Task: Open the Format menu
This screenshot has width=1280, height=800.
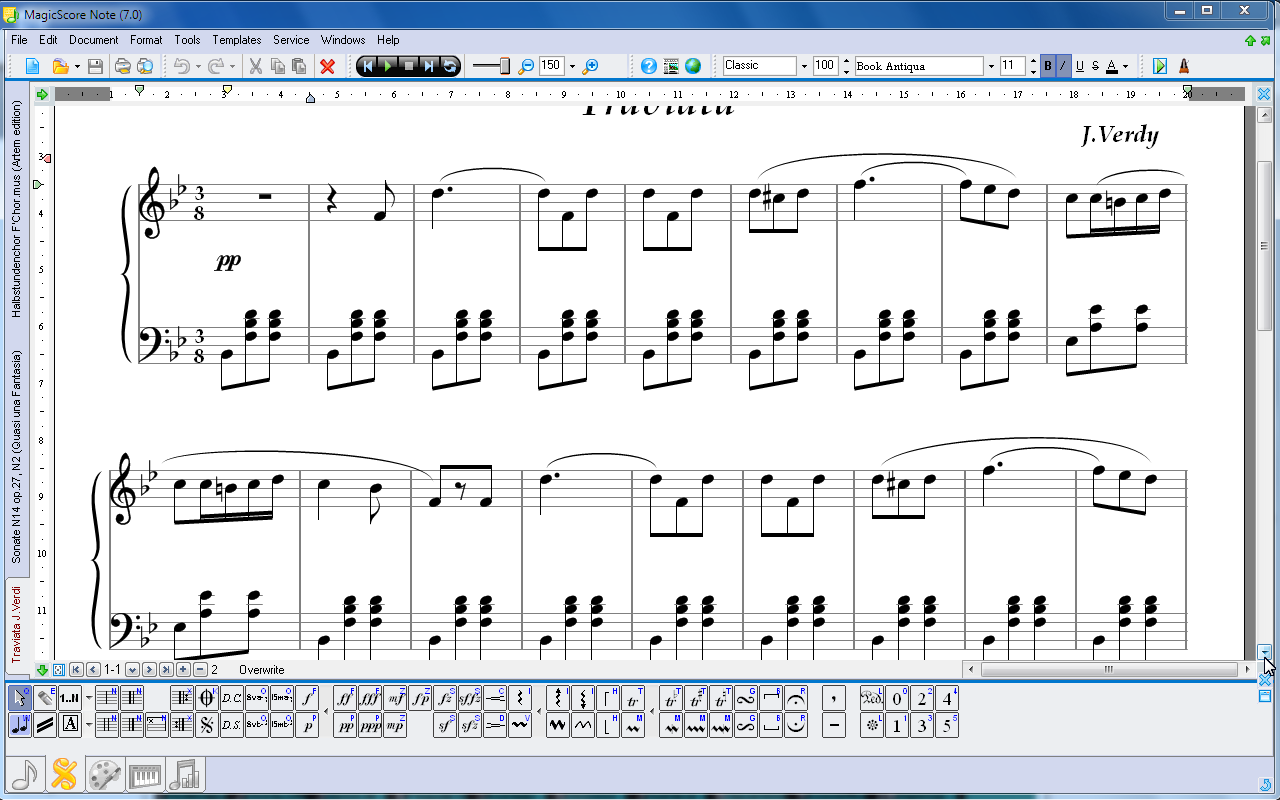Action: click(146, 40)
